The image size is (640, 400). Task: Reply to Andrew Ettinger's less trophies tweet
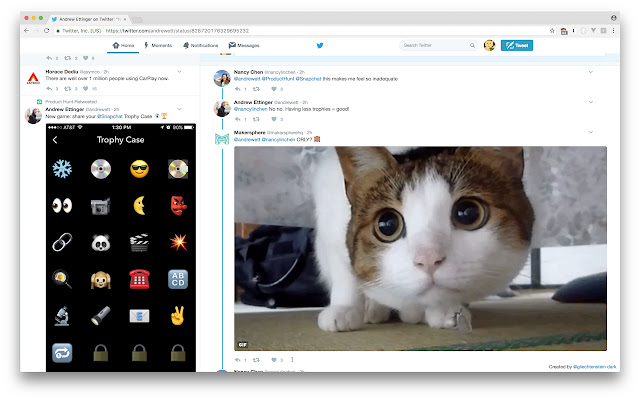238,119
